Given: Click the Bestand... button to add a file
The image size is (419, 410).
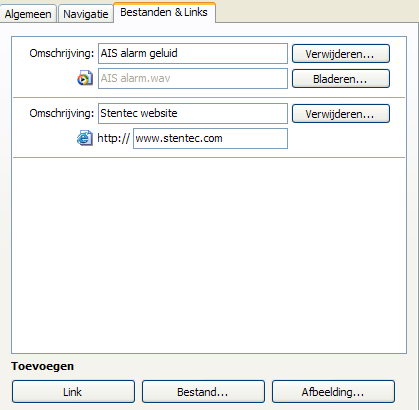Looking at the screenshot, I should [x=203, y=392].
